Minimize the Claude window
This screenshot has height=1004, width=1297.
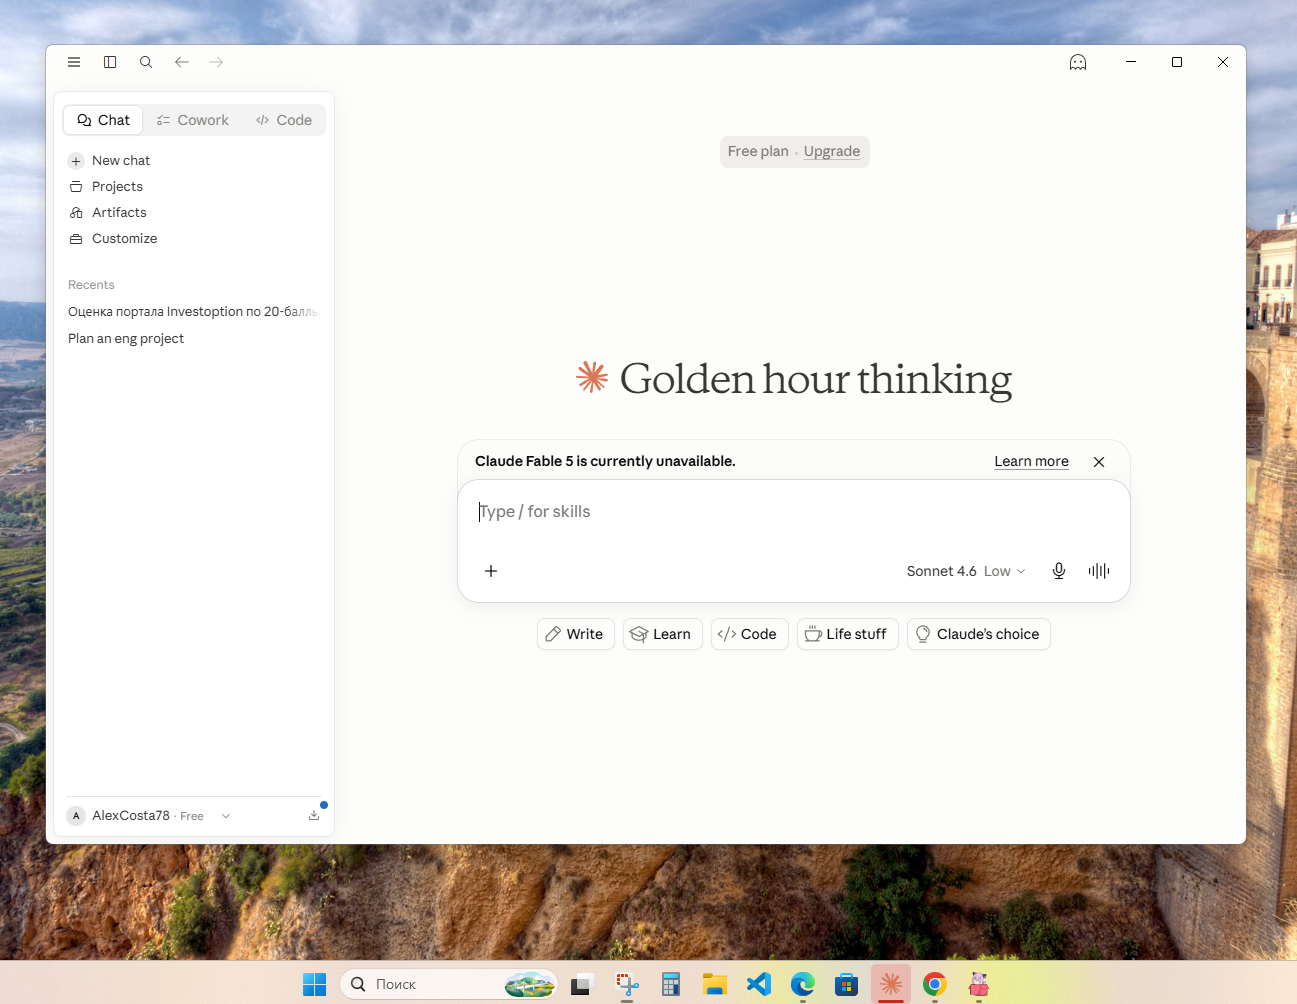coord(1131,62)
